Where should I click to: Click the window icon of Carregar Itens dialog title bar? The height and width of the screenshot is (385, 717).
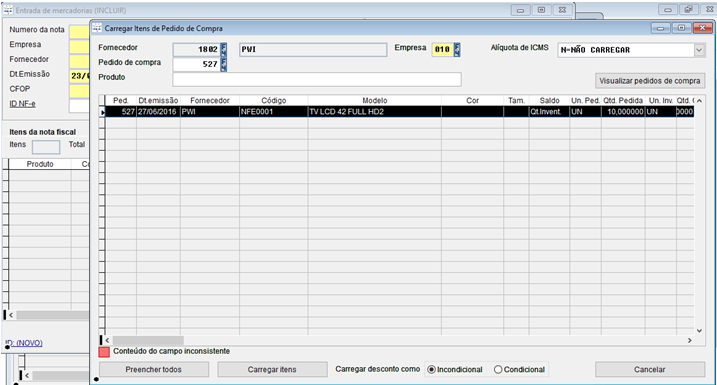pos(97,28)
